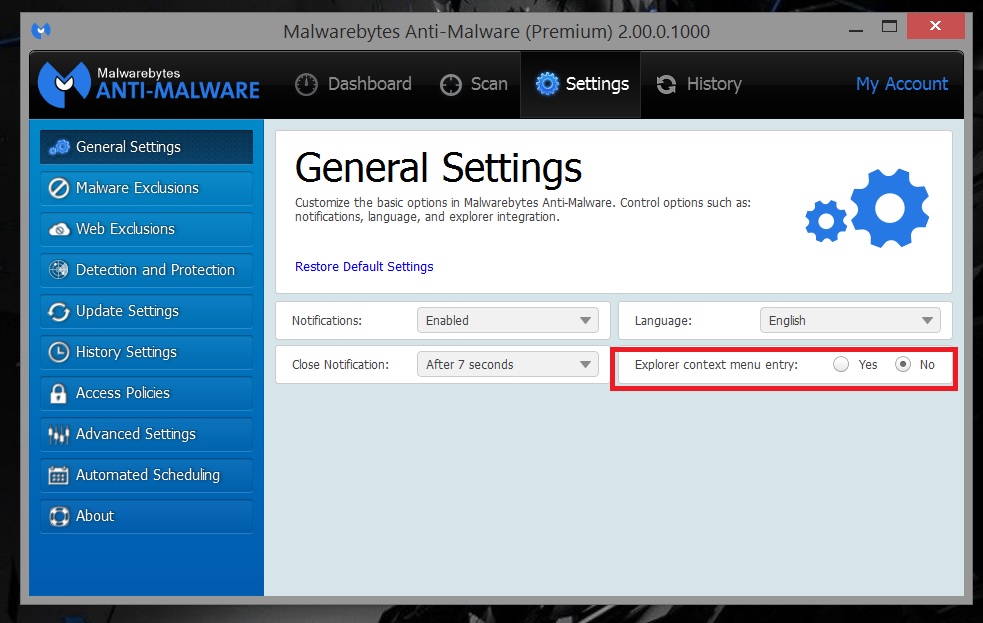983x623 pixels.
Task: Select General Settings in sidebar
Action: [x=147, y=147]
